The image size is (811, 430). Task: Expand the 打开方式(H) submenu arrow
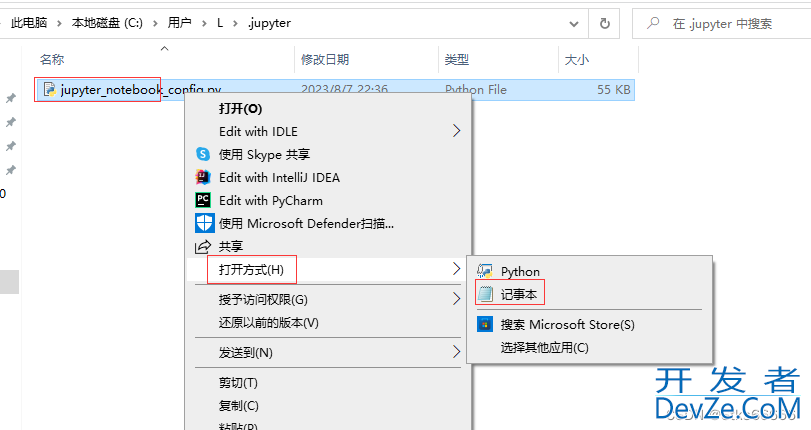[x=456, y=269]
